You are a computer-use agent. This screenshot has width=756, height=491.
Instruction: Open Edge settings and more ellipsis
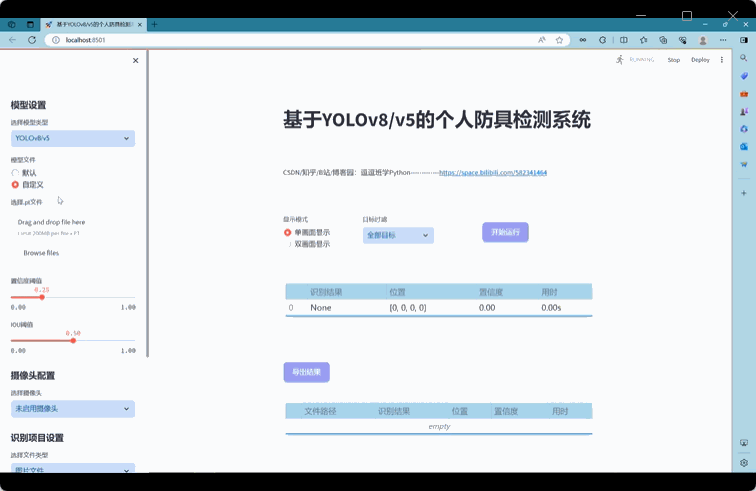coord(723,40)
